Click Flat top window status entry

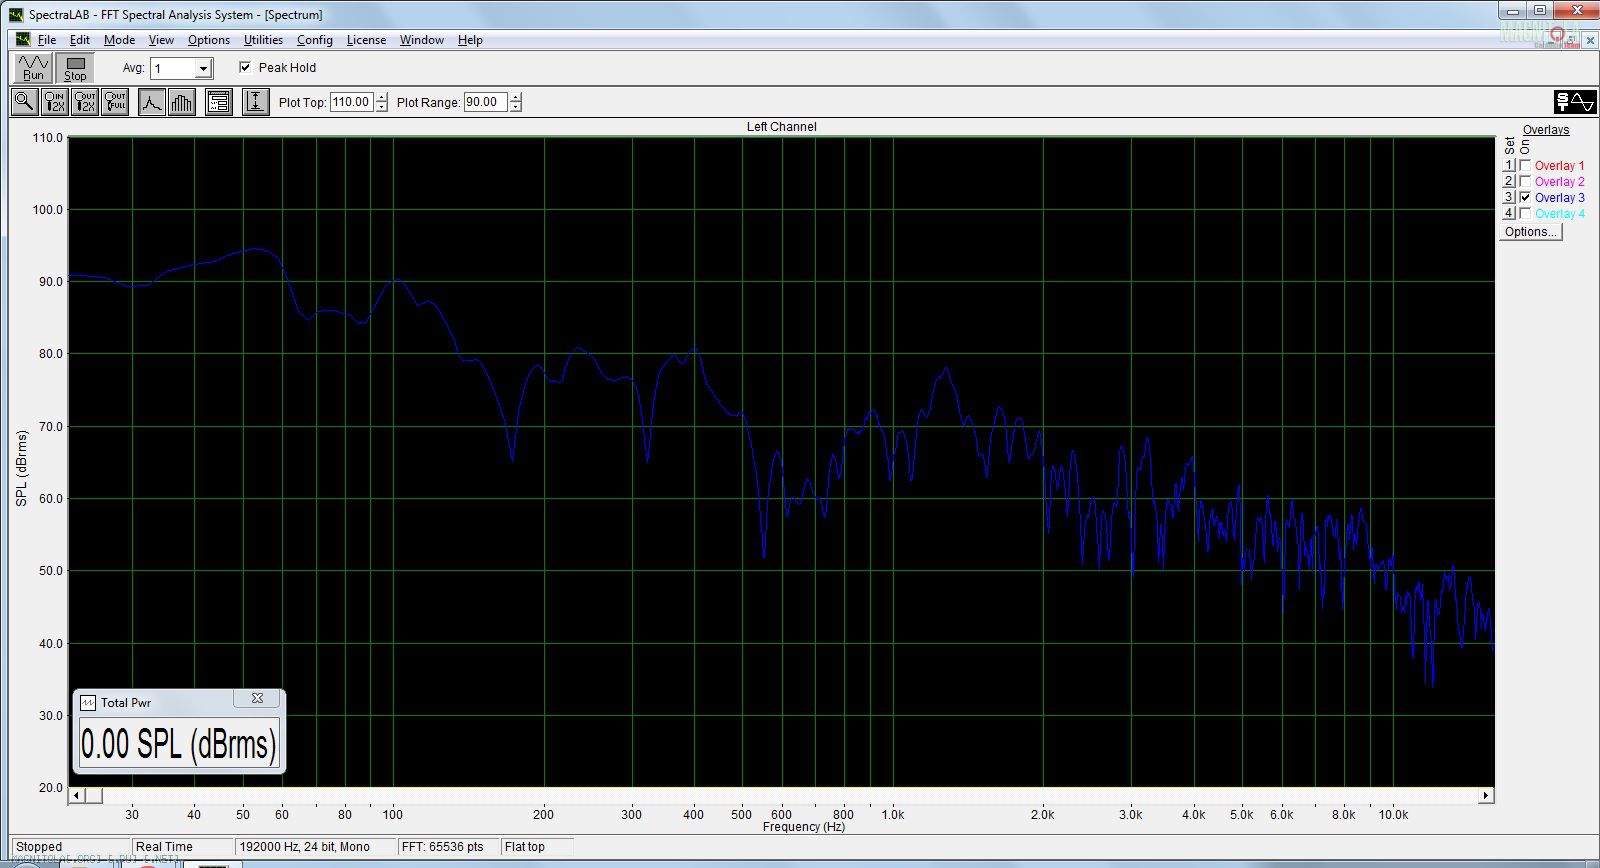[537, 847]
